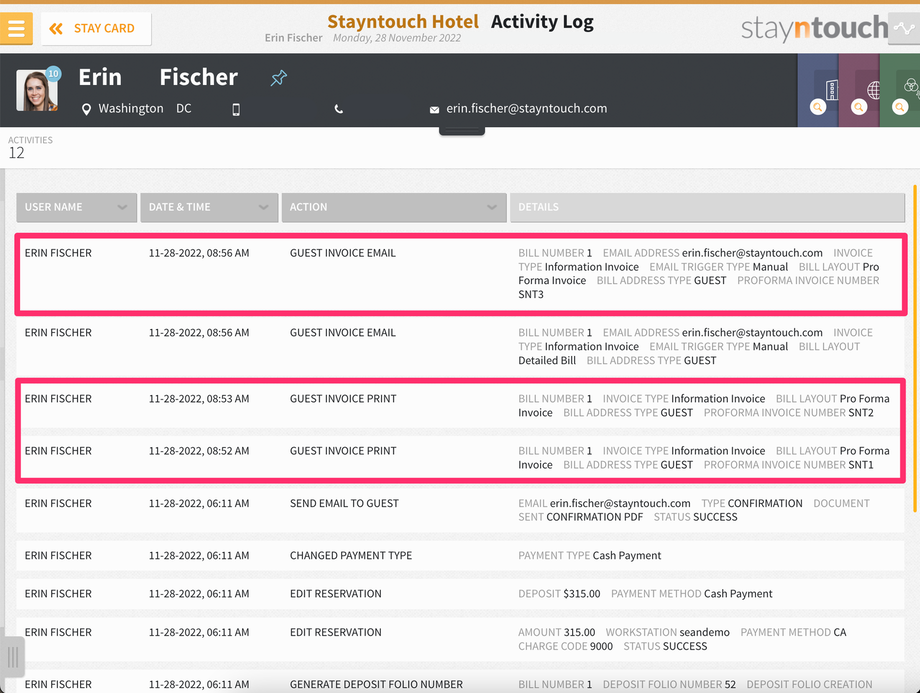Click Proforma Invoice Number SNT2 detail
The width and height of the screenshot is (920, 693).
789,413
